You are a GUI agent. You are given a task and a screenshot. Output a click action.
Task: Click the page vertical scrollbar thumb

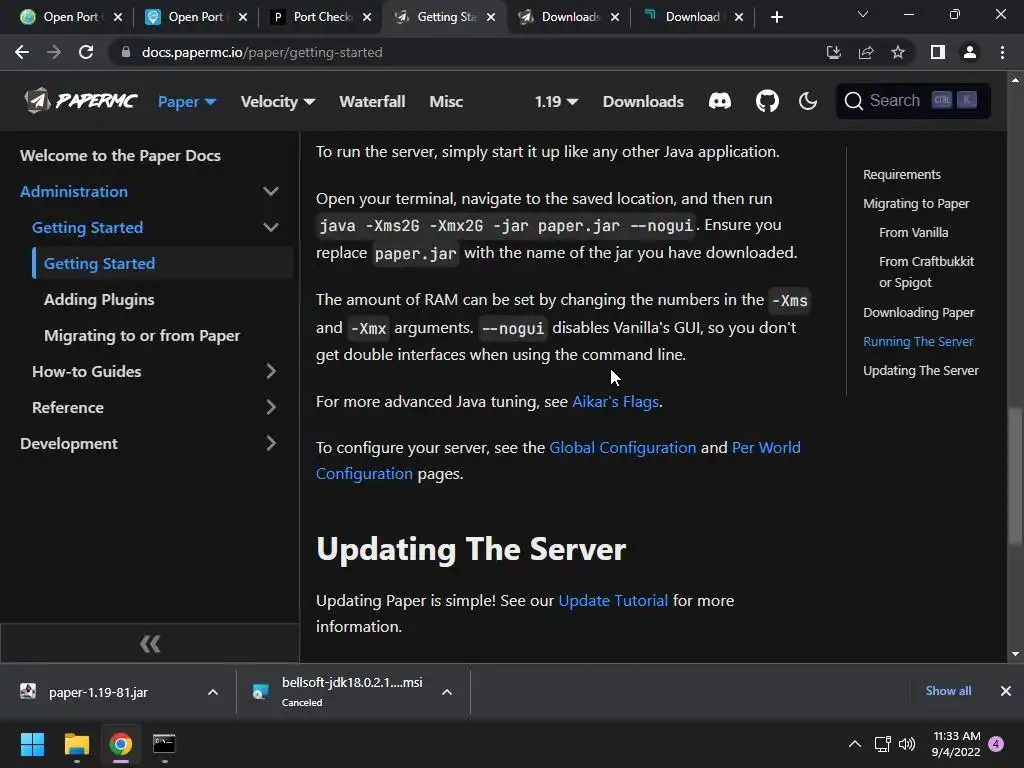pyautogui.click(x=1014, y=475)
